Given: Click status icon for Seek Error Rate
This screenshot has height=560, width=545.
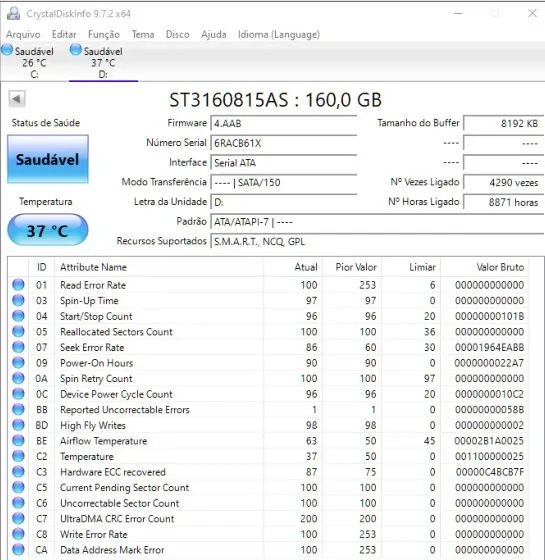Looking at the screenshot, I should click(x=18, y=347).
